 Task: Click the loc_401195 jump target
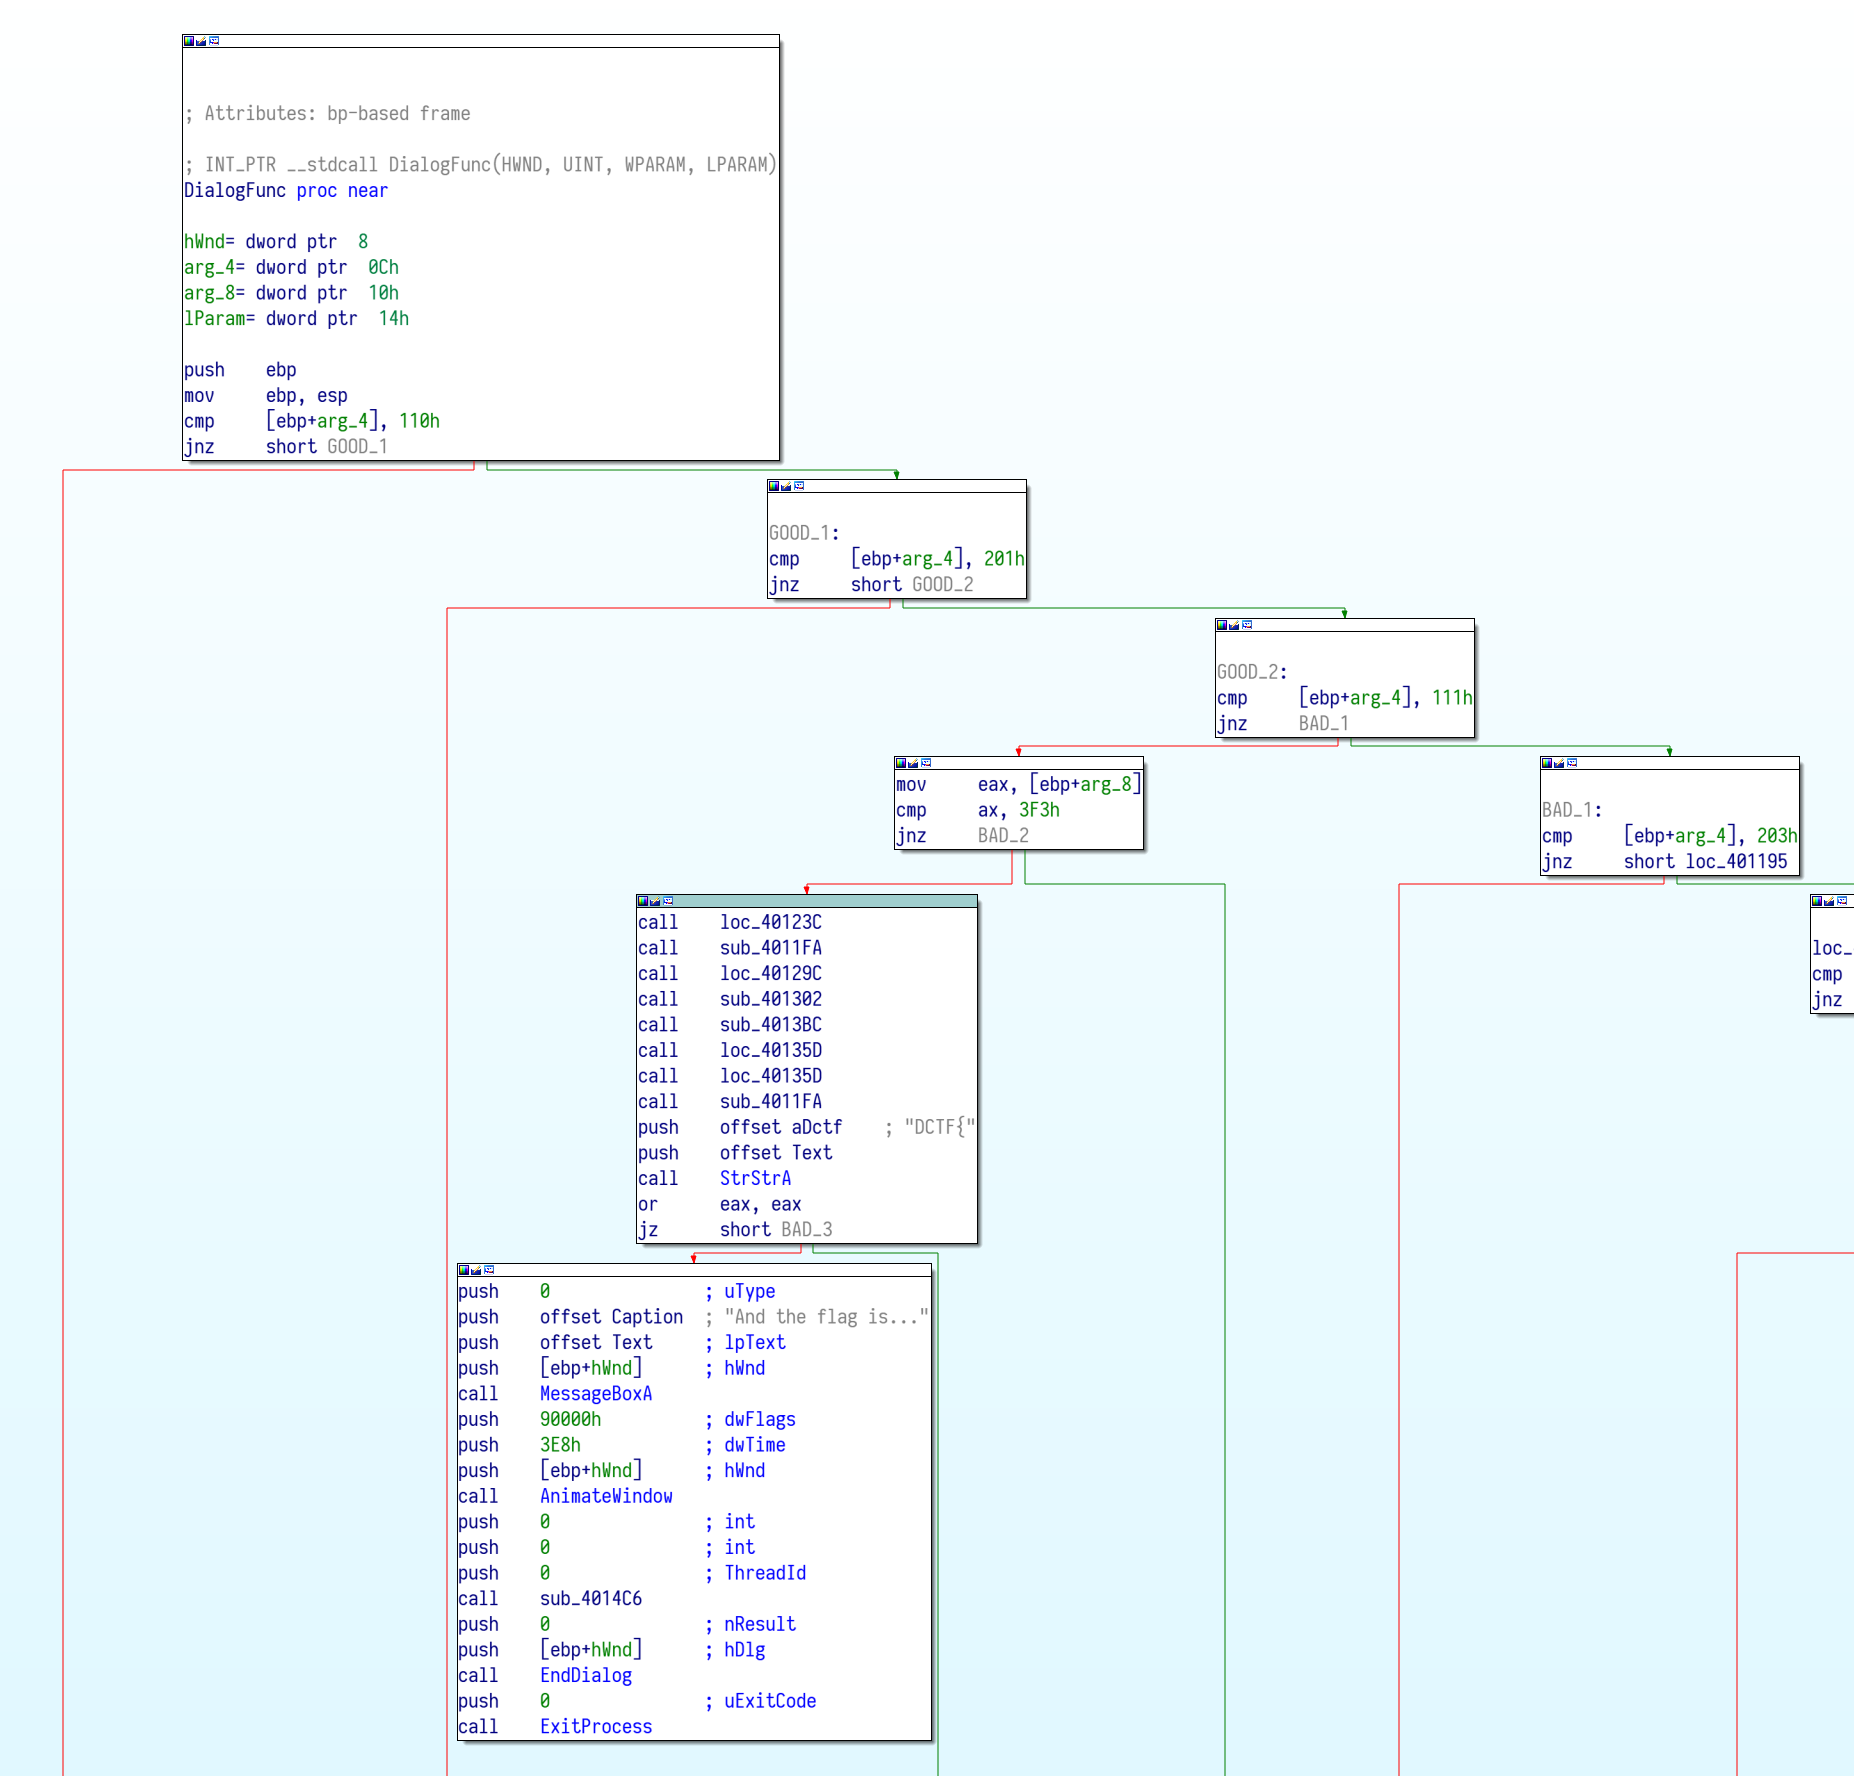coord(1736,862)
